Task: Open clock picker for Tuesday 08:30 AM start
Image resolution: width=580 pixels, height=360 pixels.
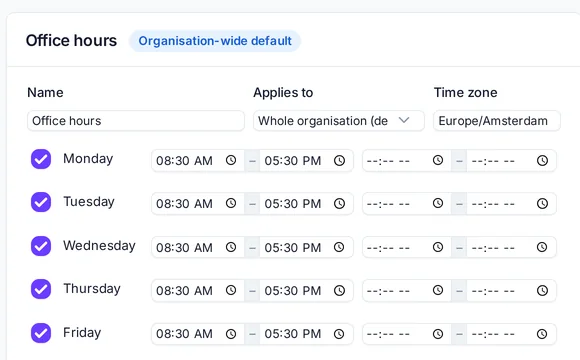Action: point(231,203)
